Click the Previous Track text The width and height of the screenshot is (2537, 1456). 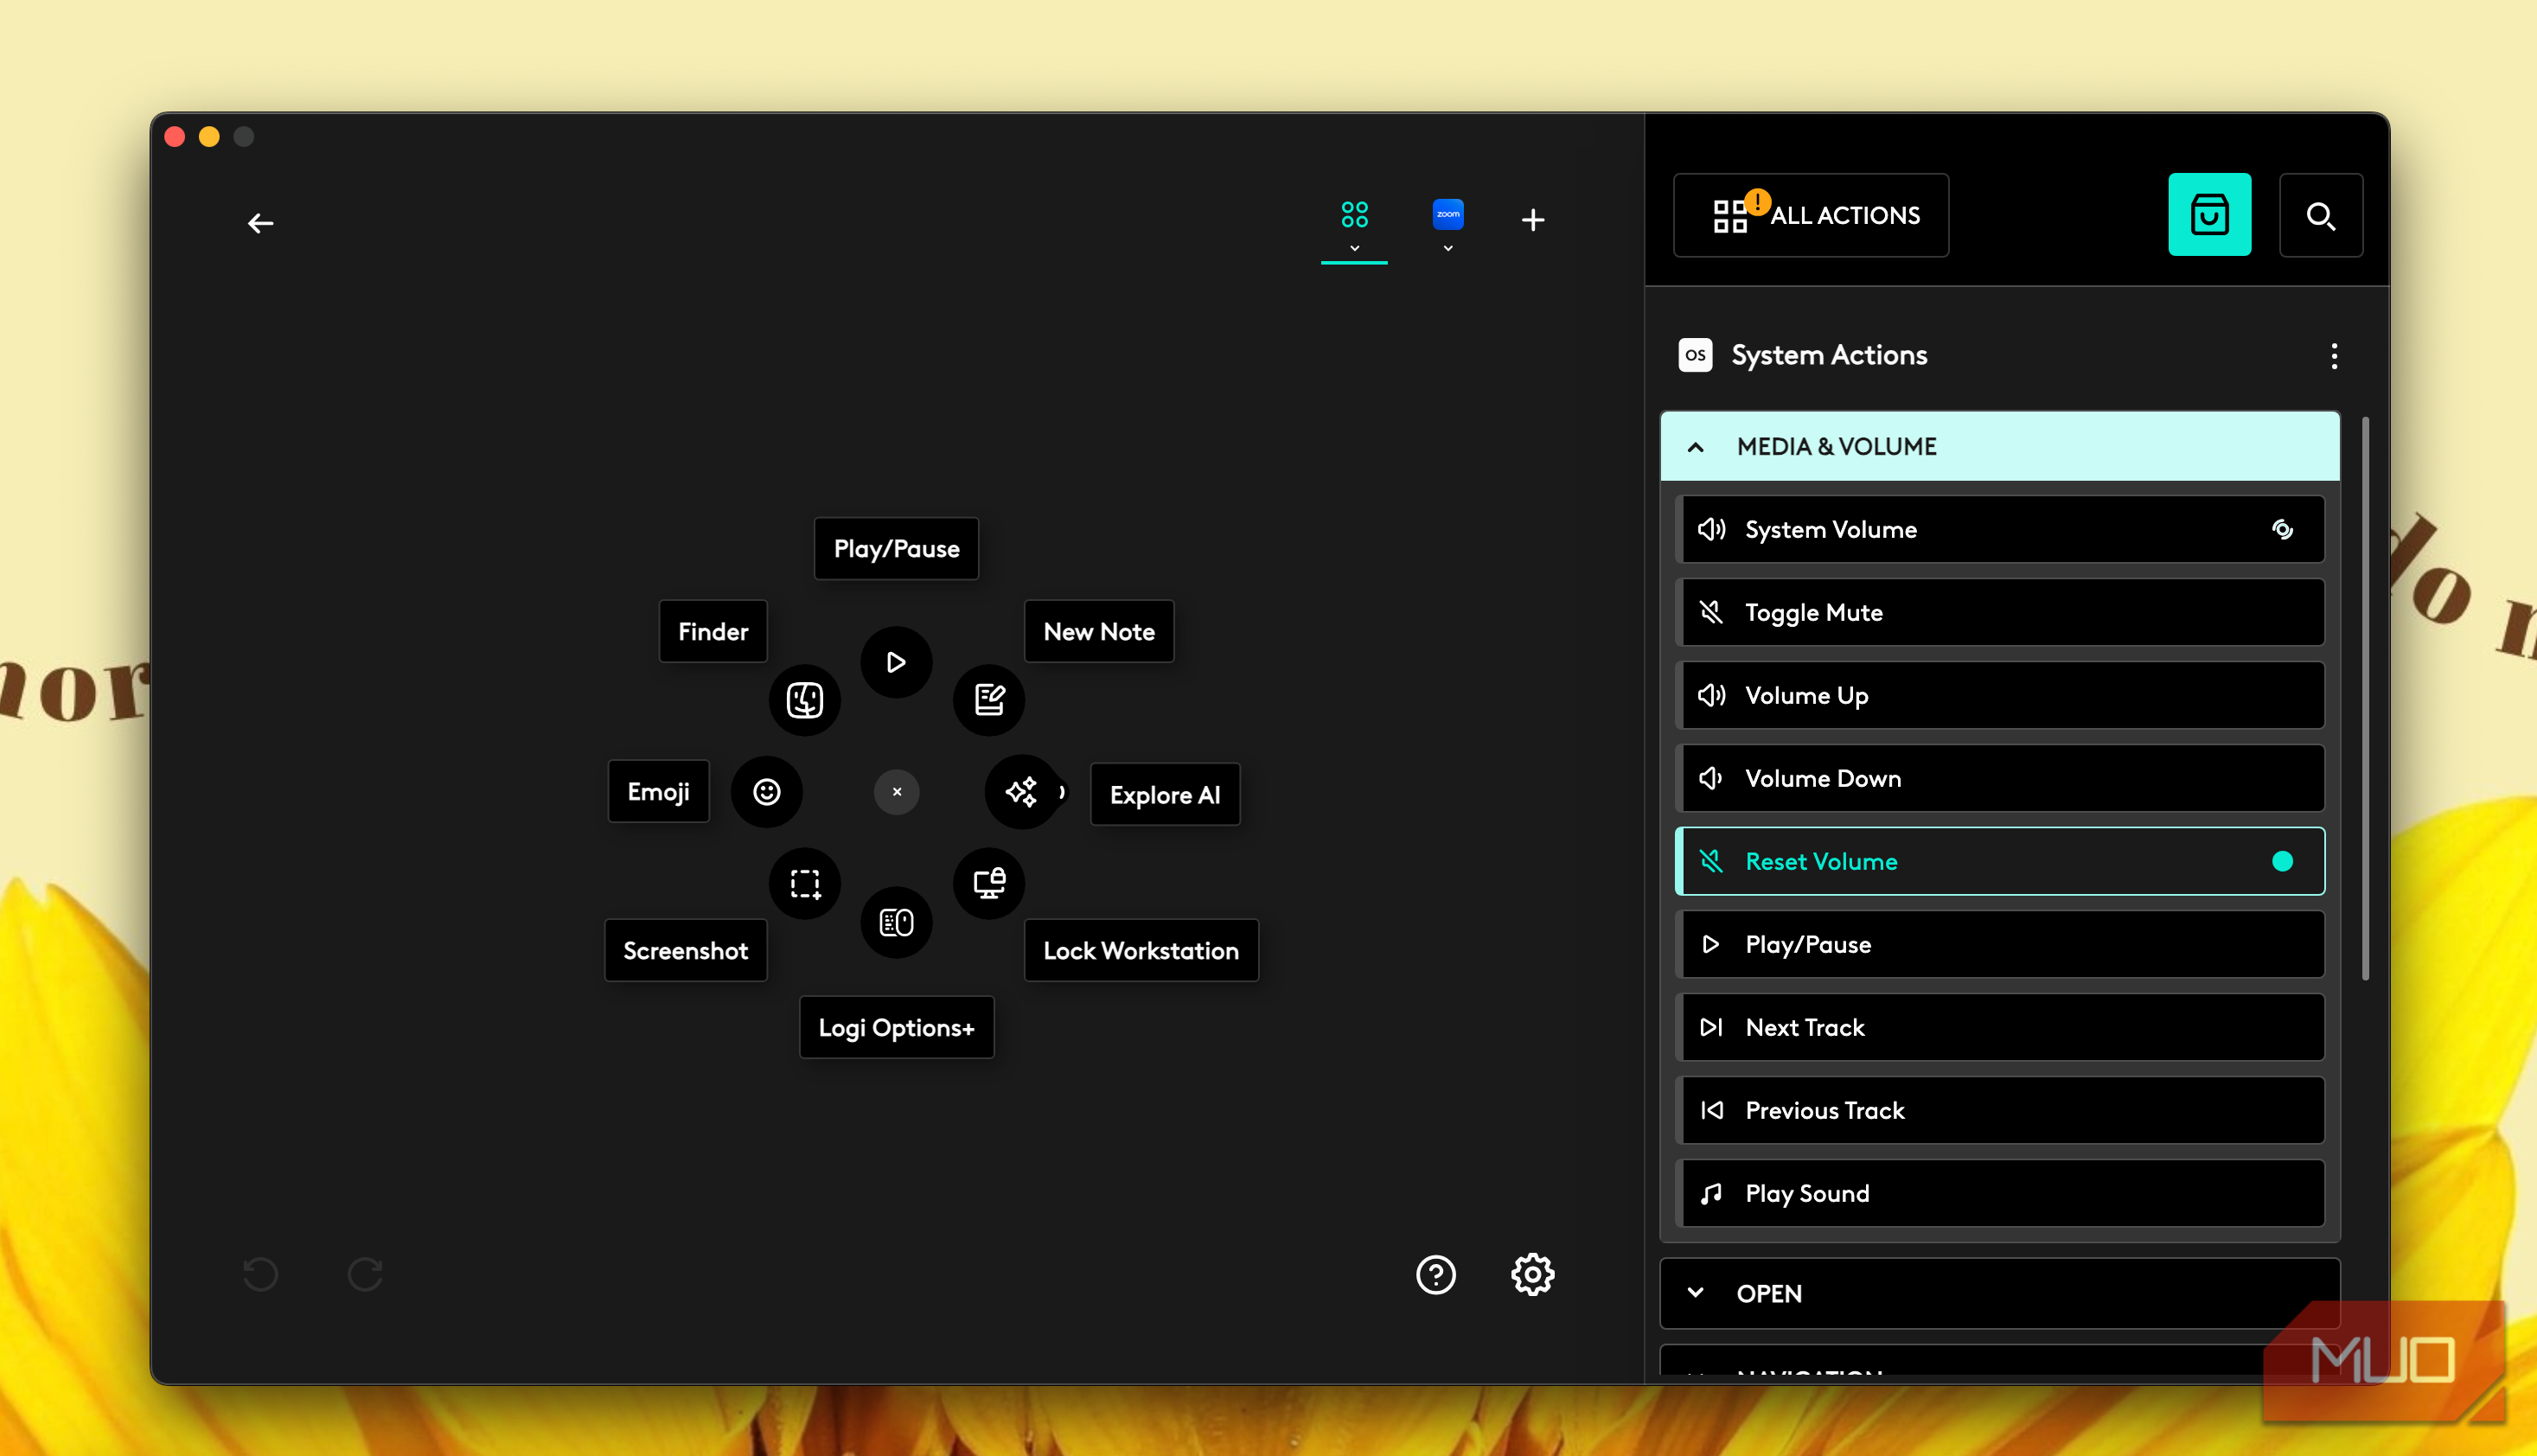[1824, 1110]
